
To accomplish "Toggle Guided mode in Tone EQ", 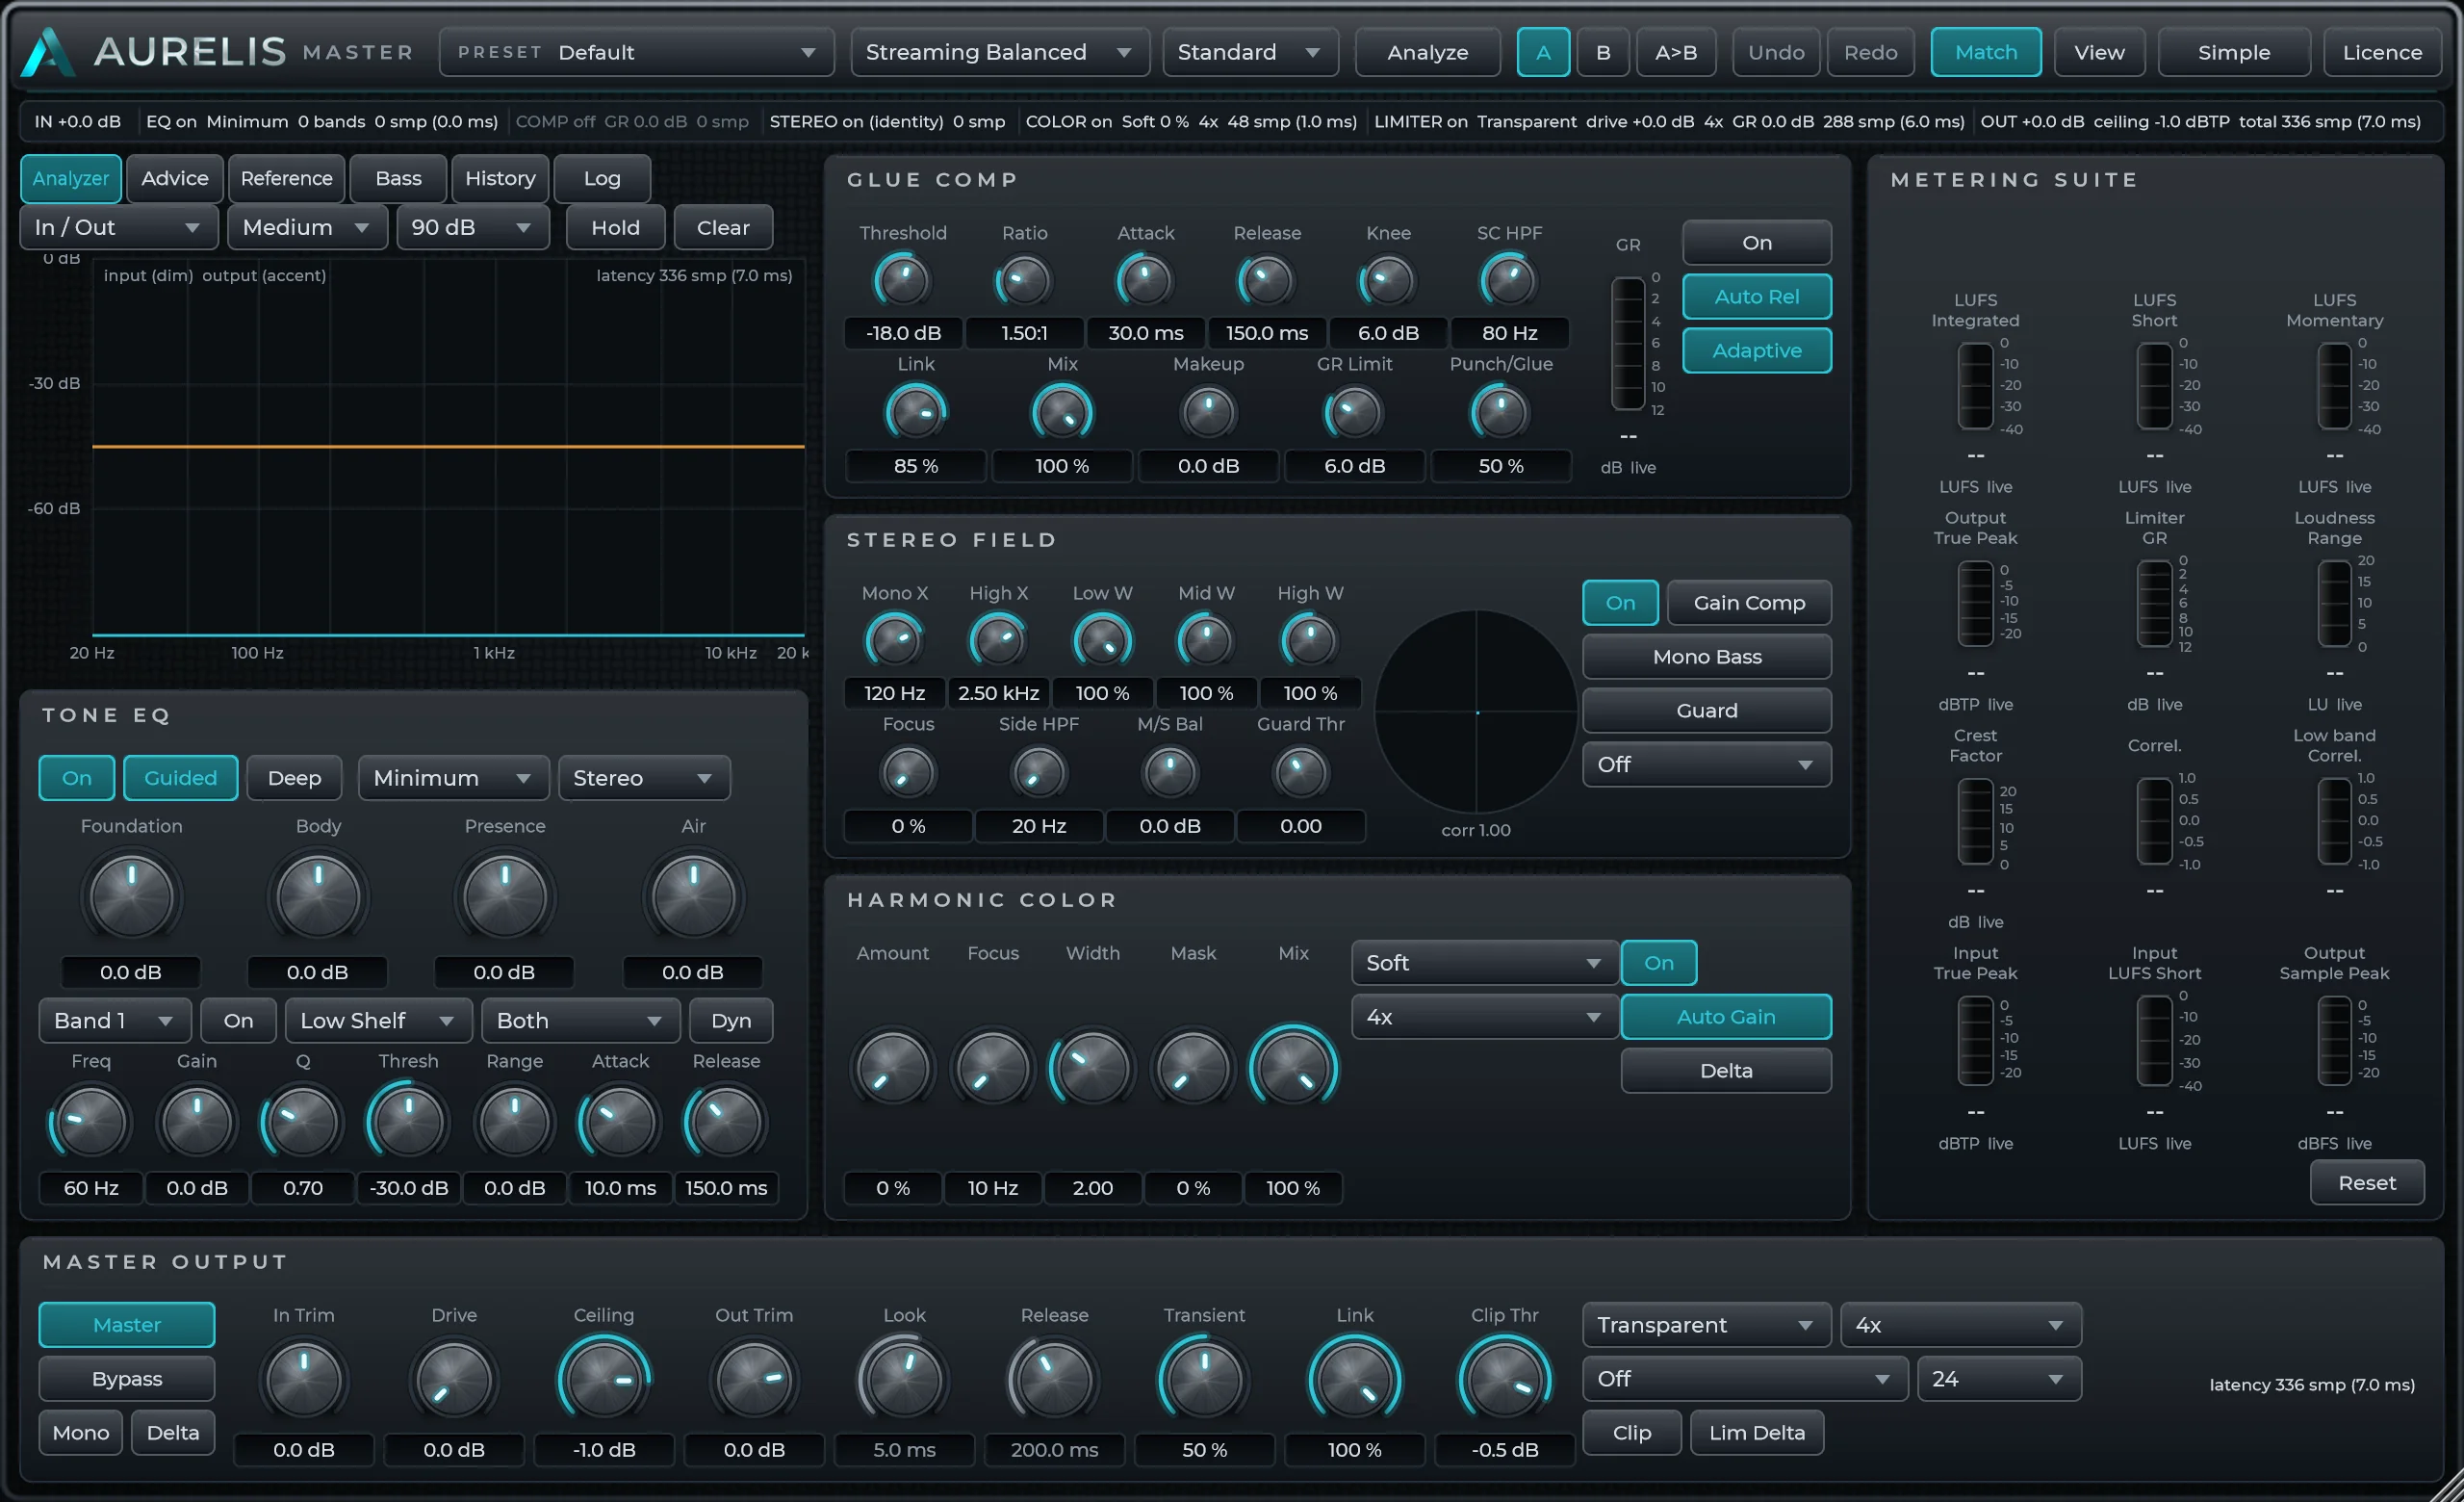I will (180, 777).
